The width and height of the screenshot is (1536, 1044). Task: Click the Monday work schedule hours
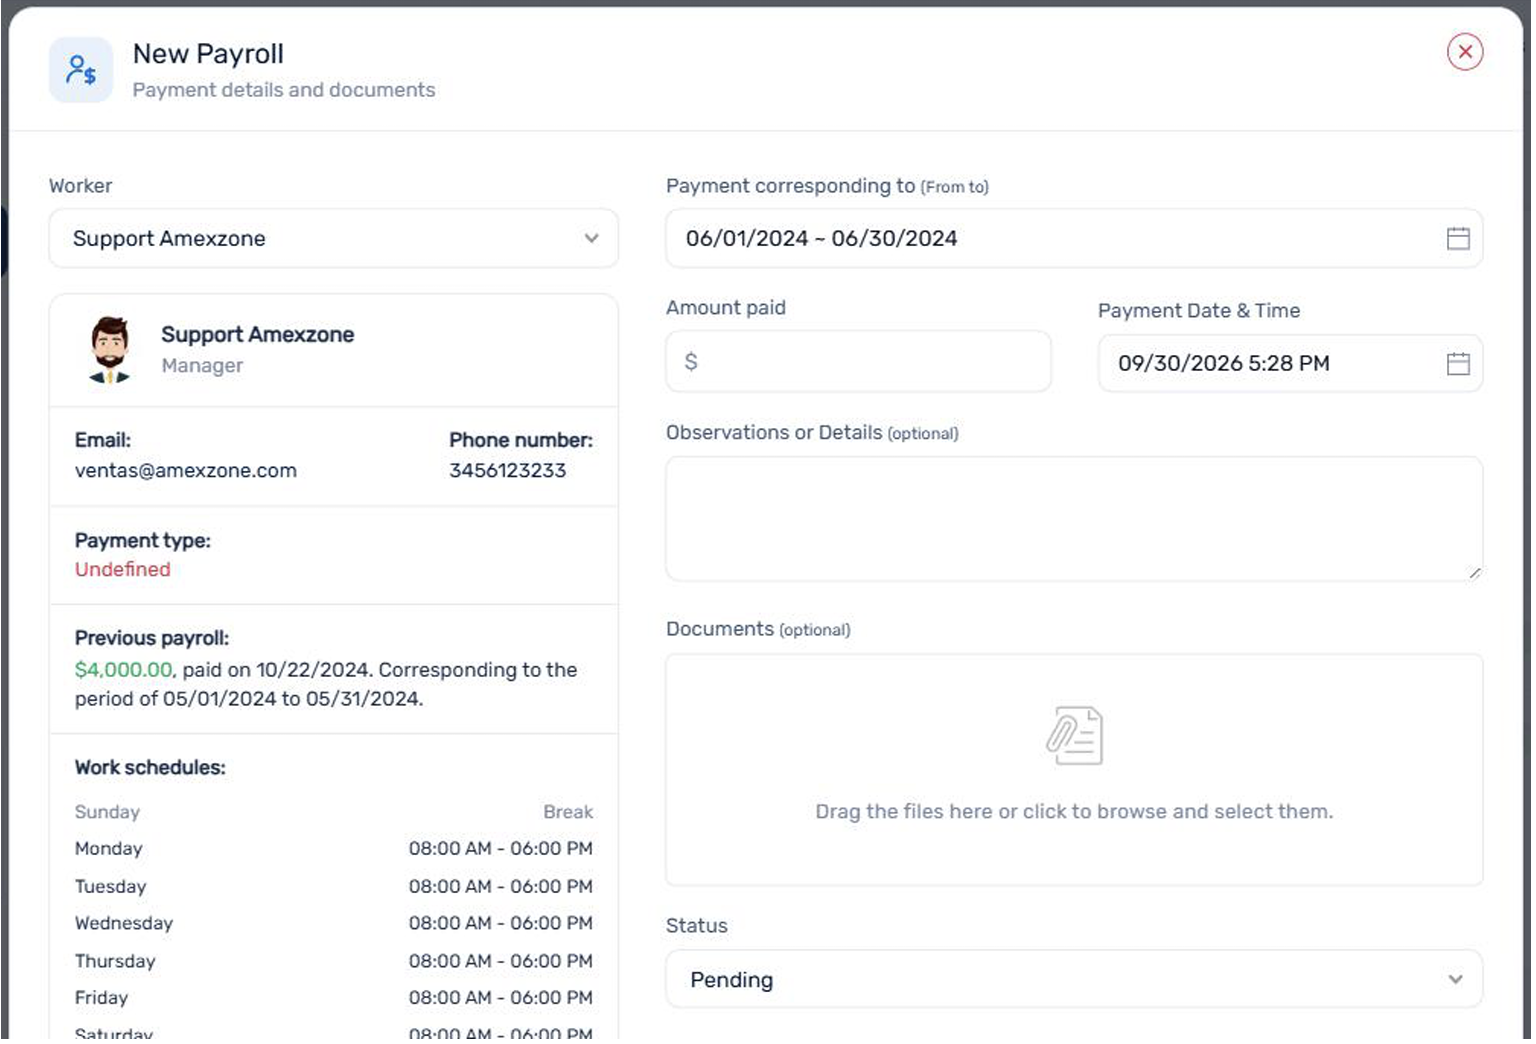click(500, 848)
